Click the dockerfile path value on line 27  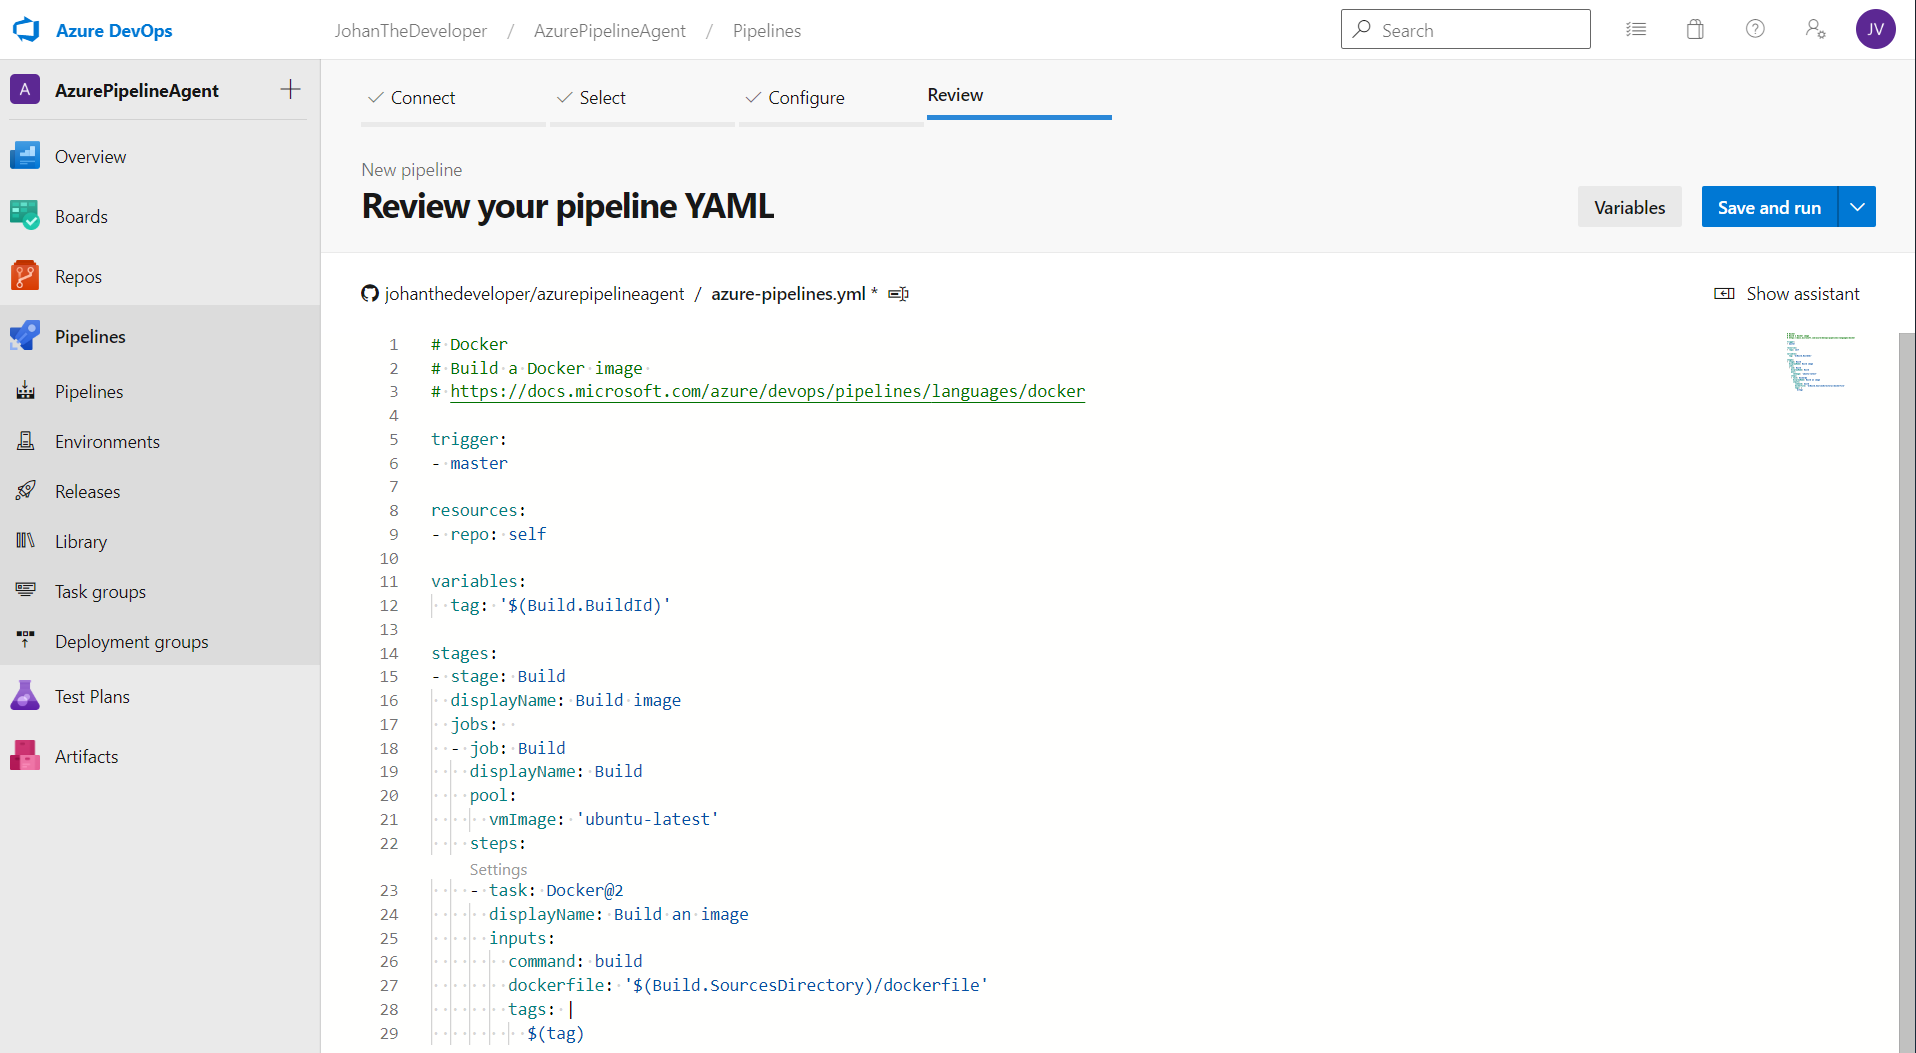click(805, 985)
